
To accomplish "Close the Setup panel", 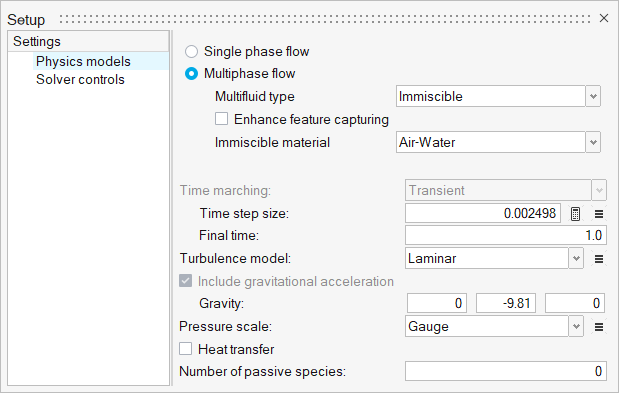I will [x=604, y=18].
